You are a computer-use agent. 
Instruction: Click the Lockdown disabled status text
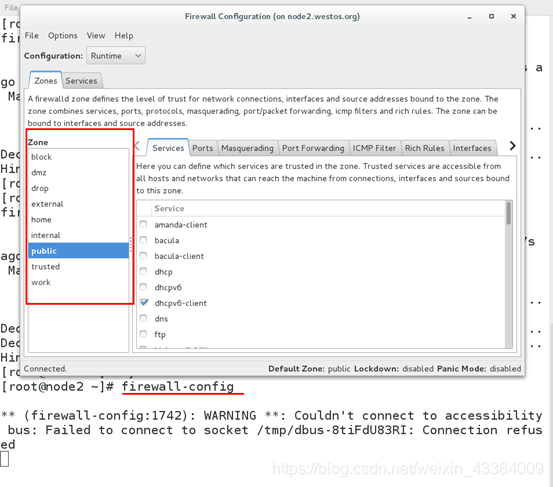394,369
